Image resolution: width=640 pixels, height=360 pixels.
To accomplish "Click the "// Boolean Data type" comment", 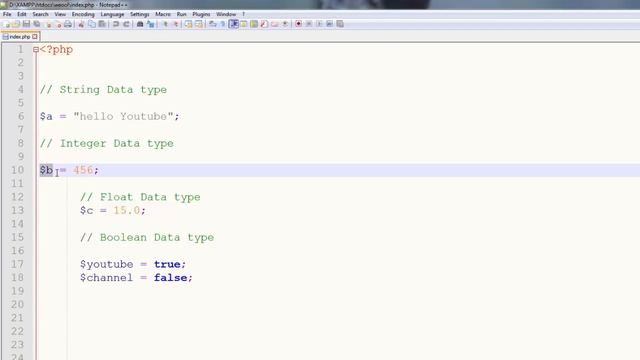I will tap(147, 238).
